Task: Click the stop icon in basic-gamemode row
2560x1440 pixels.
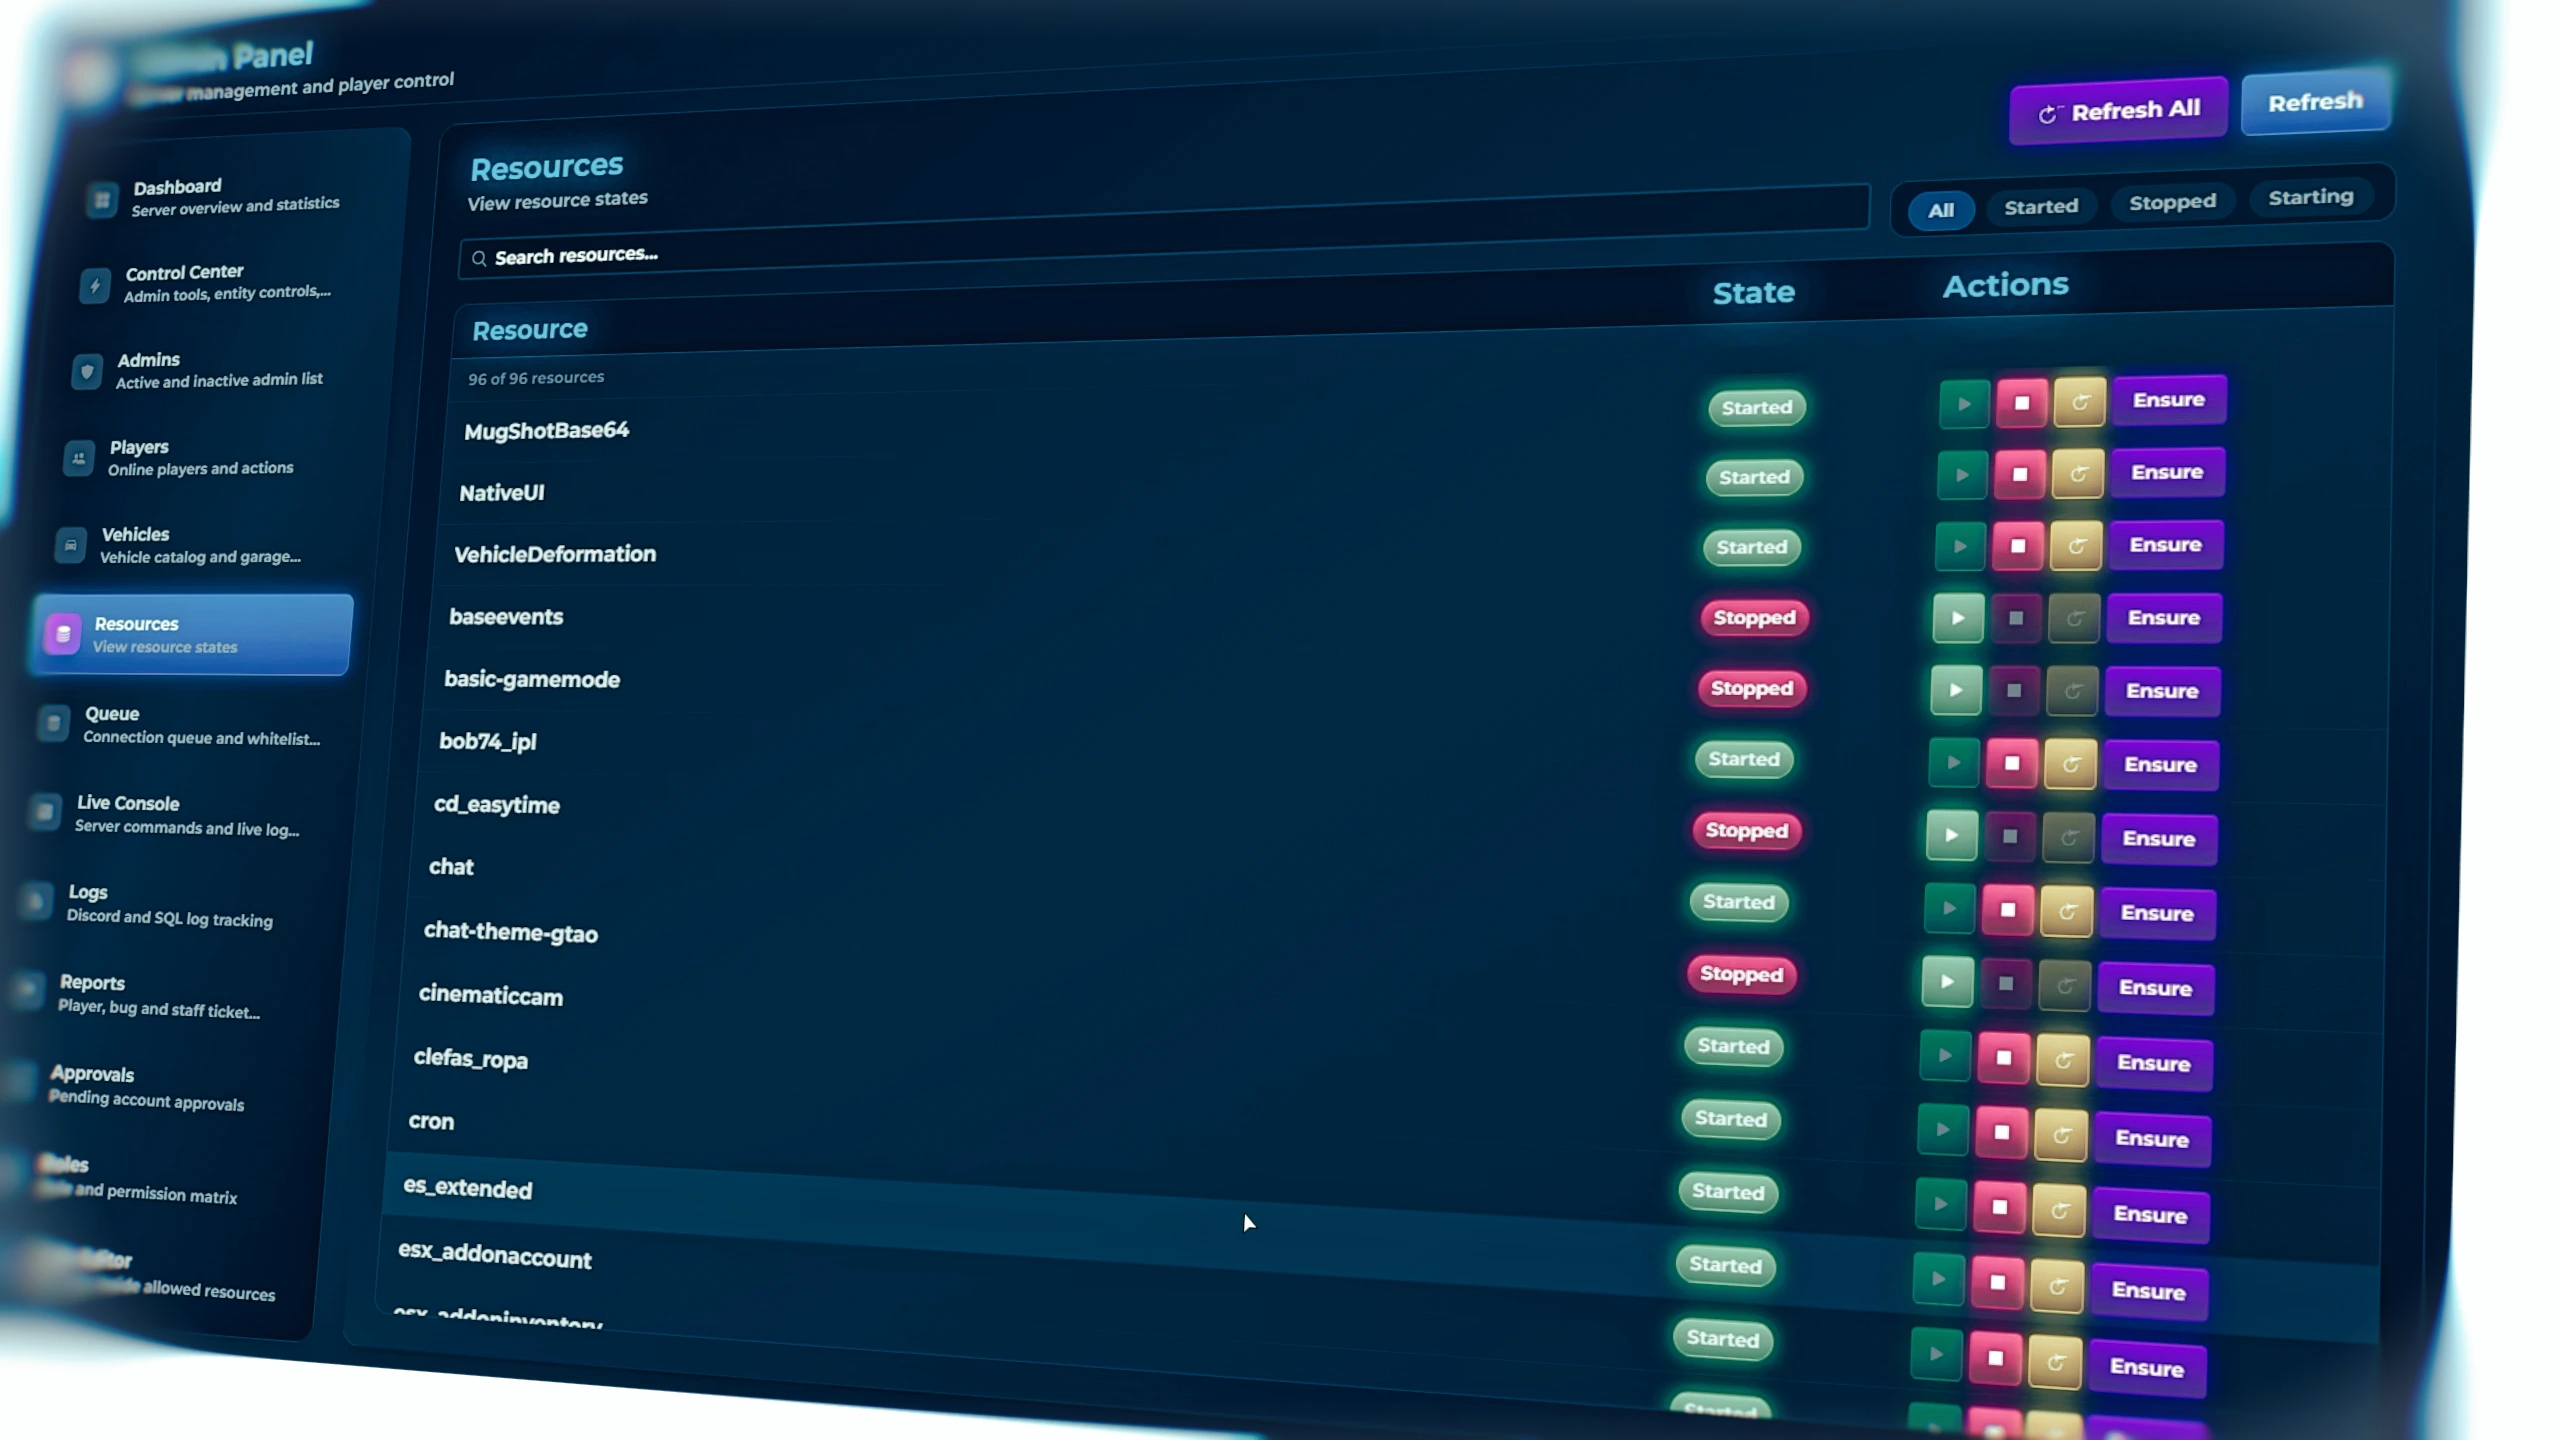Action: [2014, 690]
